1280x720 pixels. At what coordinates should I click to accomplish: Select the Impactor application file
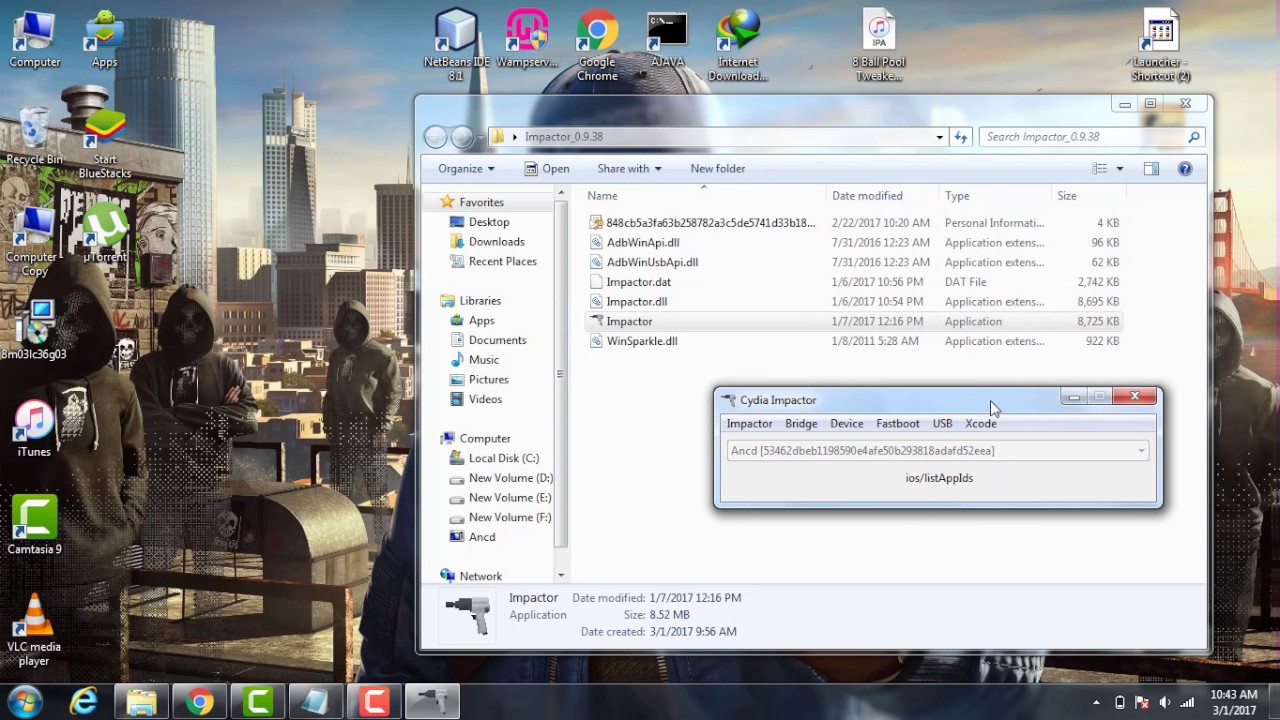tap(854, 321)
